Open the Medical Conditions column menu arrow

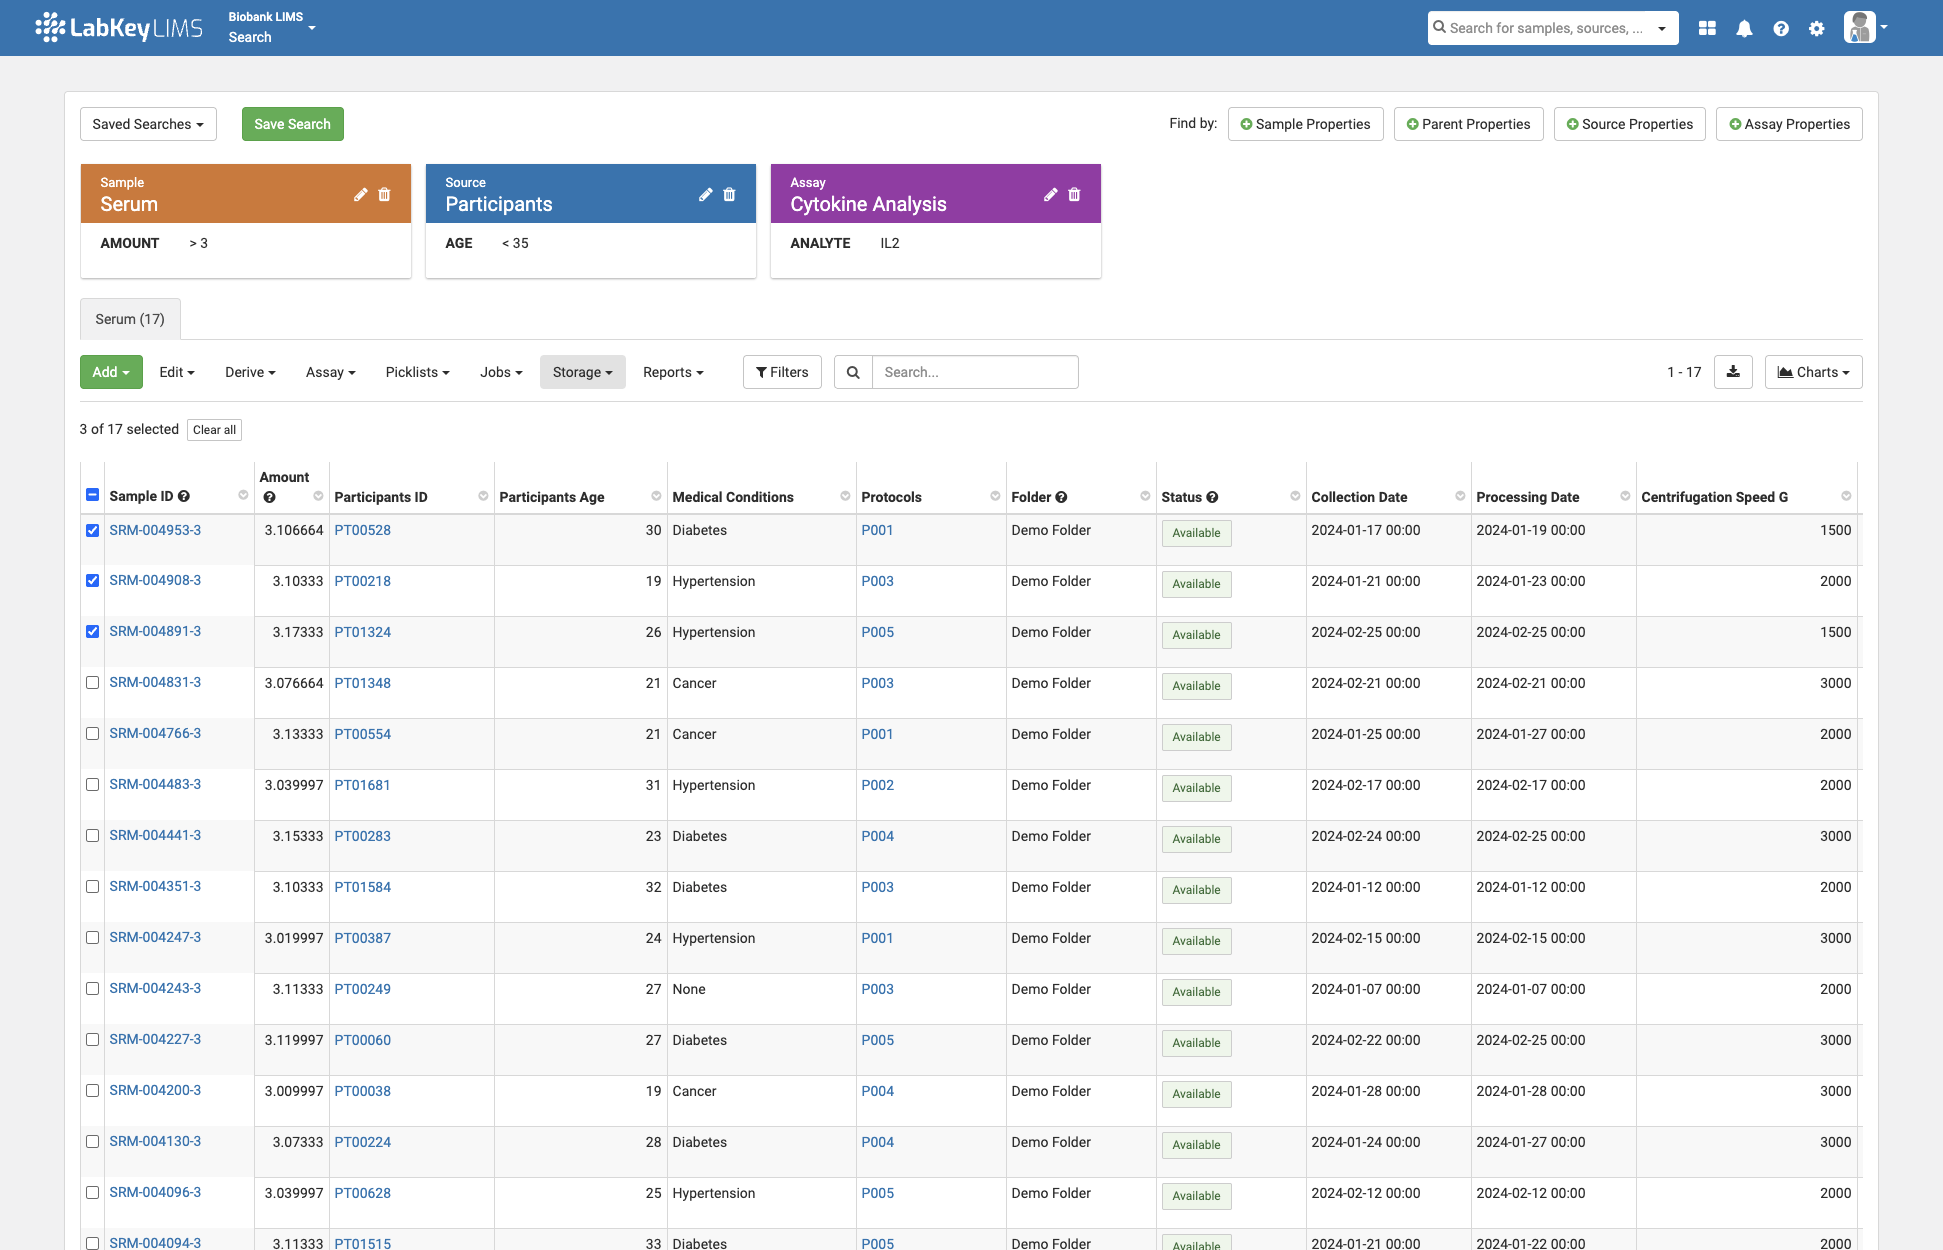pyautogui.click(x=845, y=496)
